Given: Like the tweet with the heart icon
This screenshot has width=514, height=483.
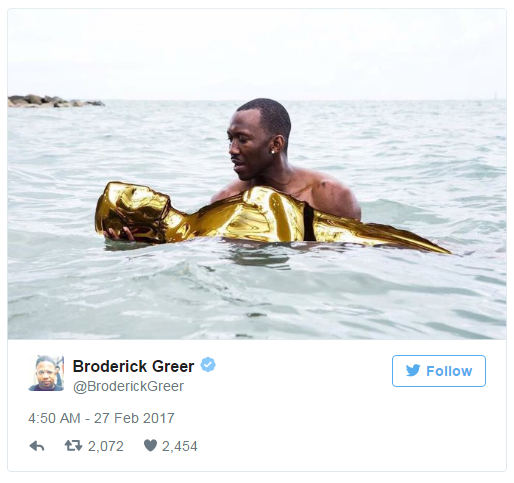Looking at the screenshot, I should [150, 445].
